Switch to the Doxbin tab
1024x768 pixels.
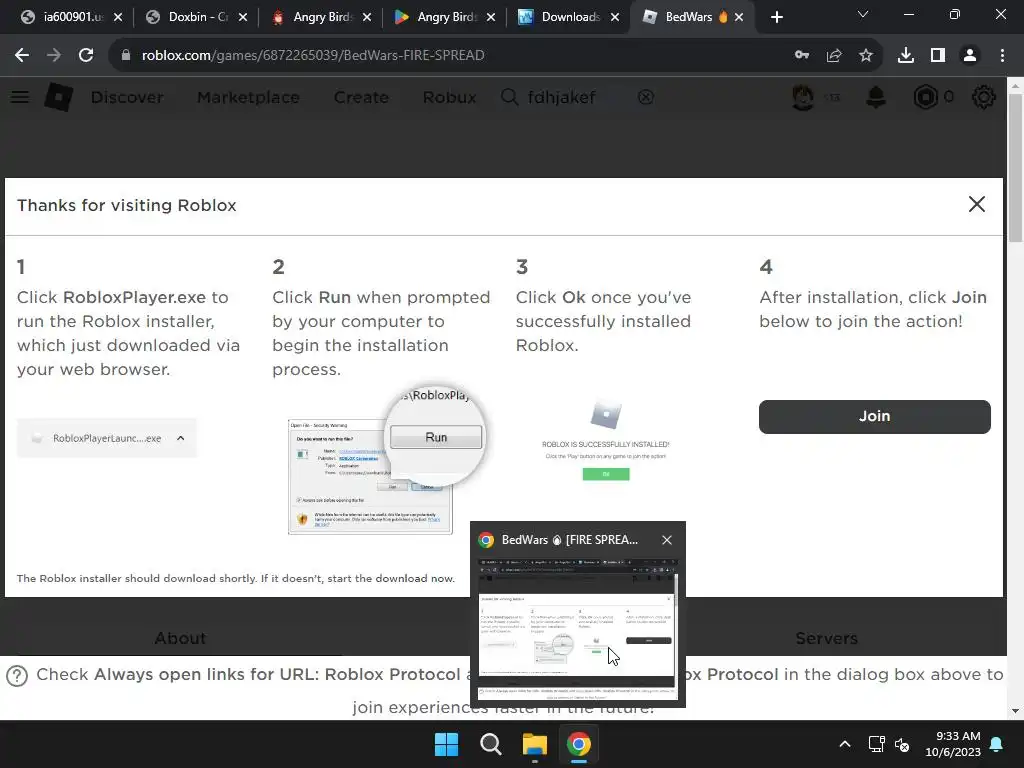tap(197, 17)
